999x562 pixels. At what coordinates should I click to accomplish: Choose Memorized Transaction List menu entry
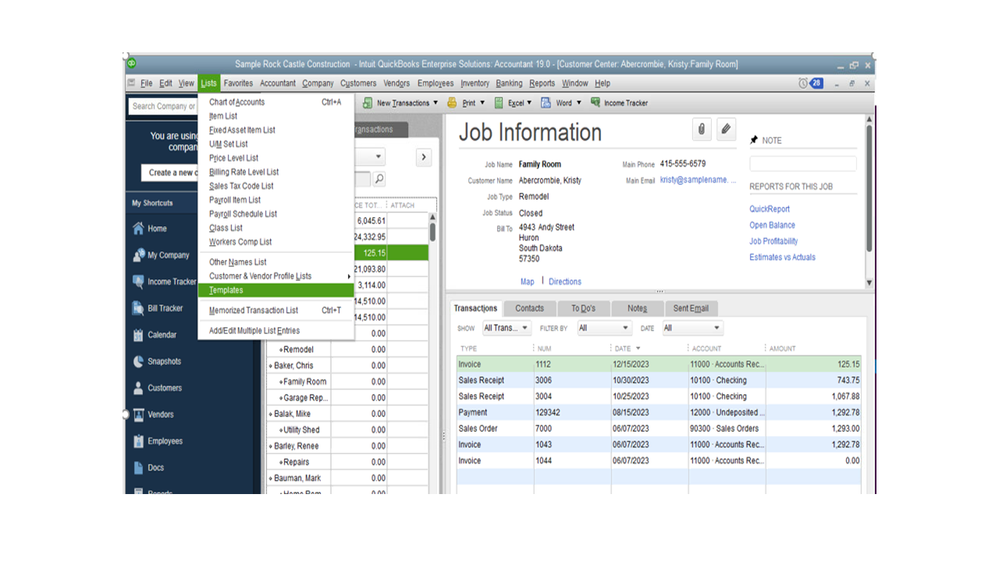coord(276,310)
